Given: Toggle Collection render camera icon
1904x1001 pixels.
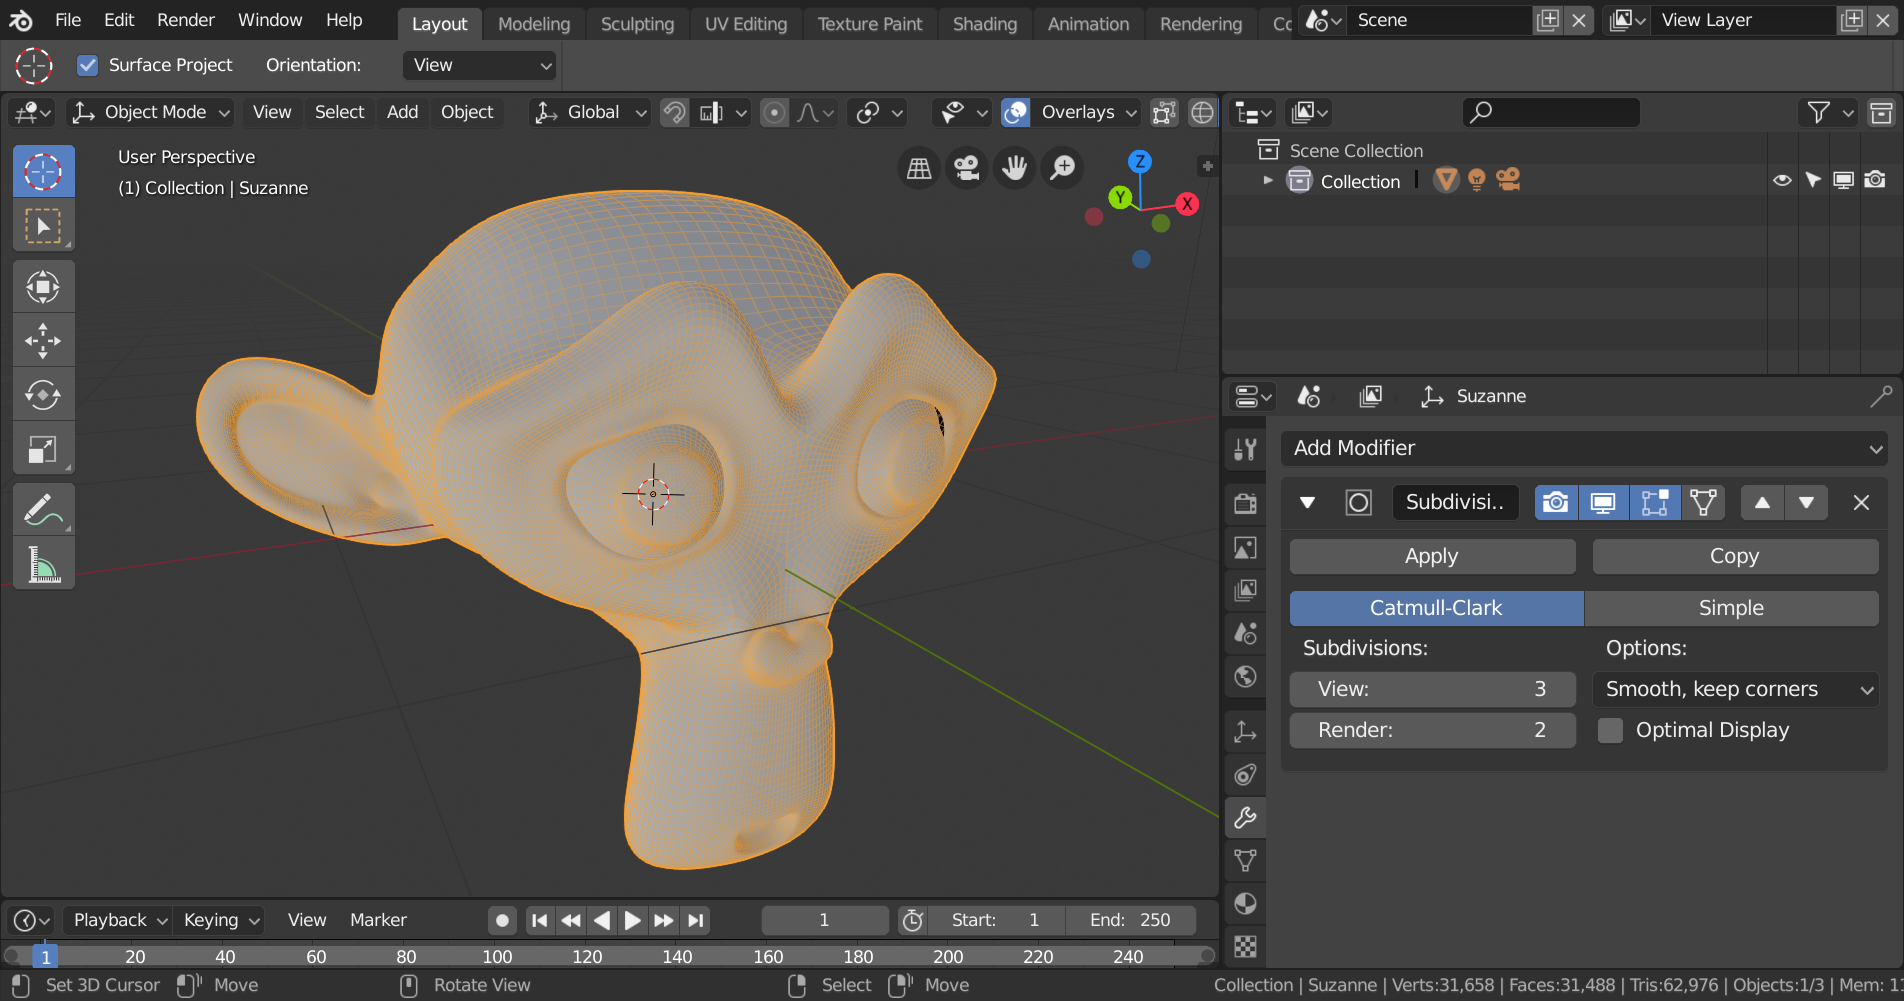Looking at the screenshot, I should coord(1875,180).
